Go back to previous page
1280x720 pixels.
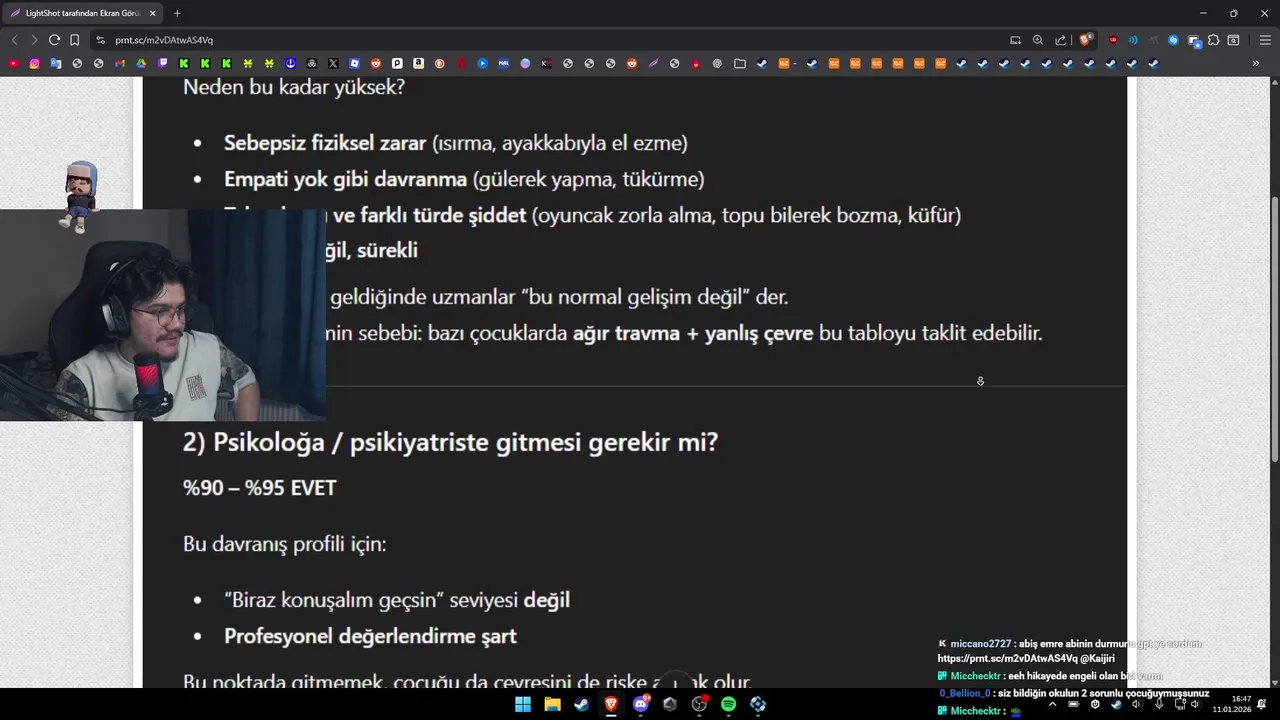coord(14,40)
